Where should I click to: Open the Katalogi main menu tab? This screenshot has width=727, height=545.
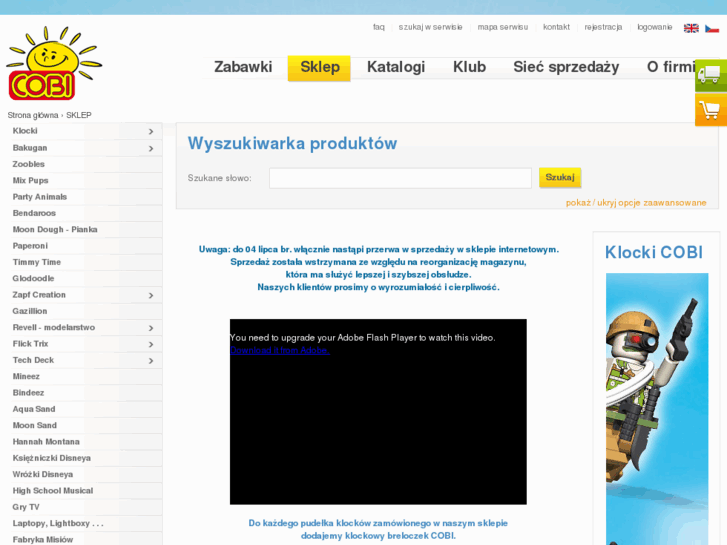click(x=396, y=67)
